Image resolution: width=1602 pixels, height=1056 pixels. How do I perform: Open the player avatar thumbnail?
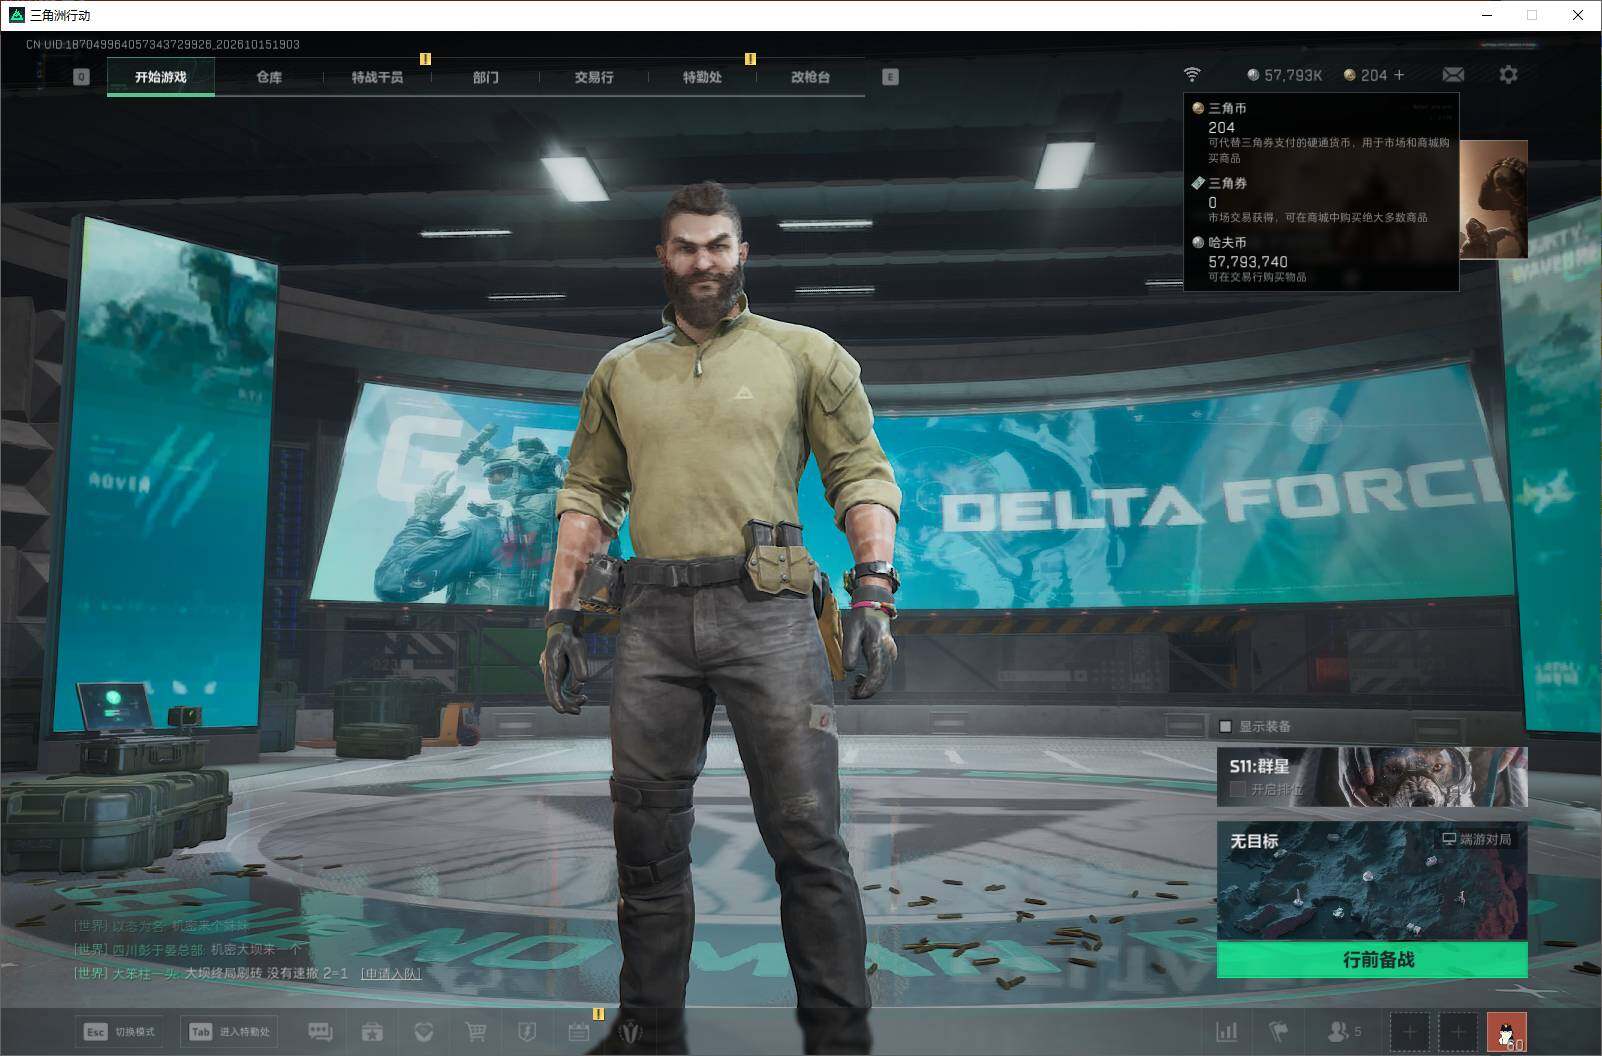pos(1506,1031)
